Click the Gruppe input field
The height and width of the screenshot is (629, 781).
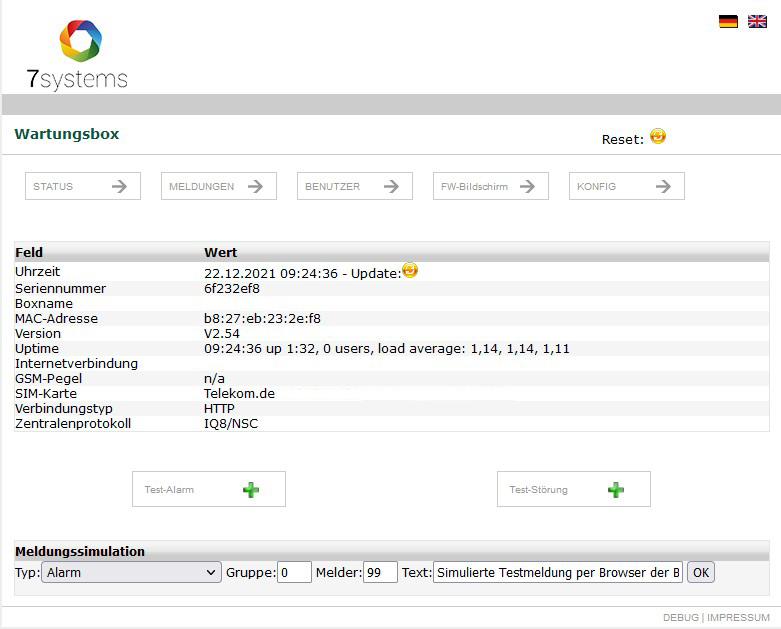294,572
